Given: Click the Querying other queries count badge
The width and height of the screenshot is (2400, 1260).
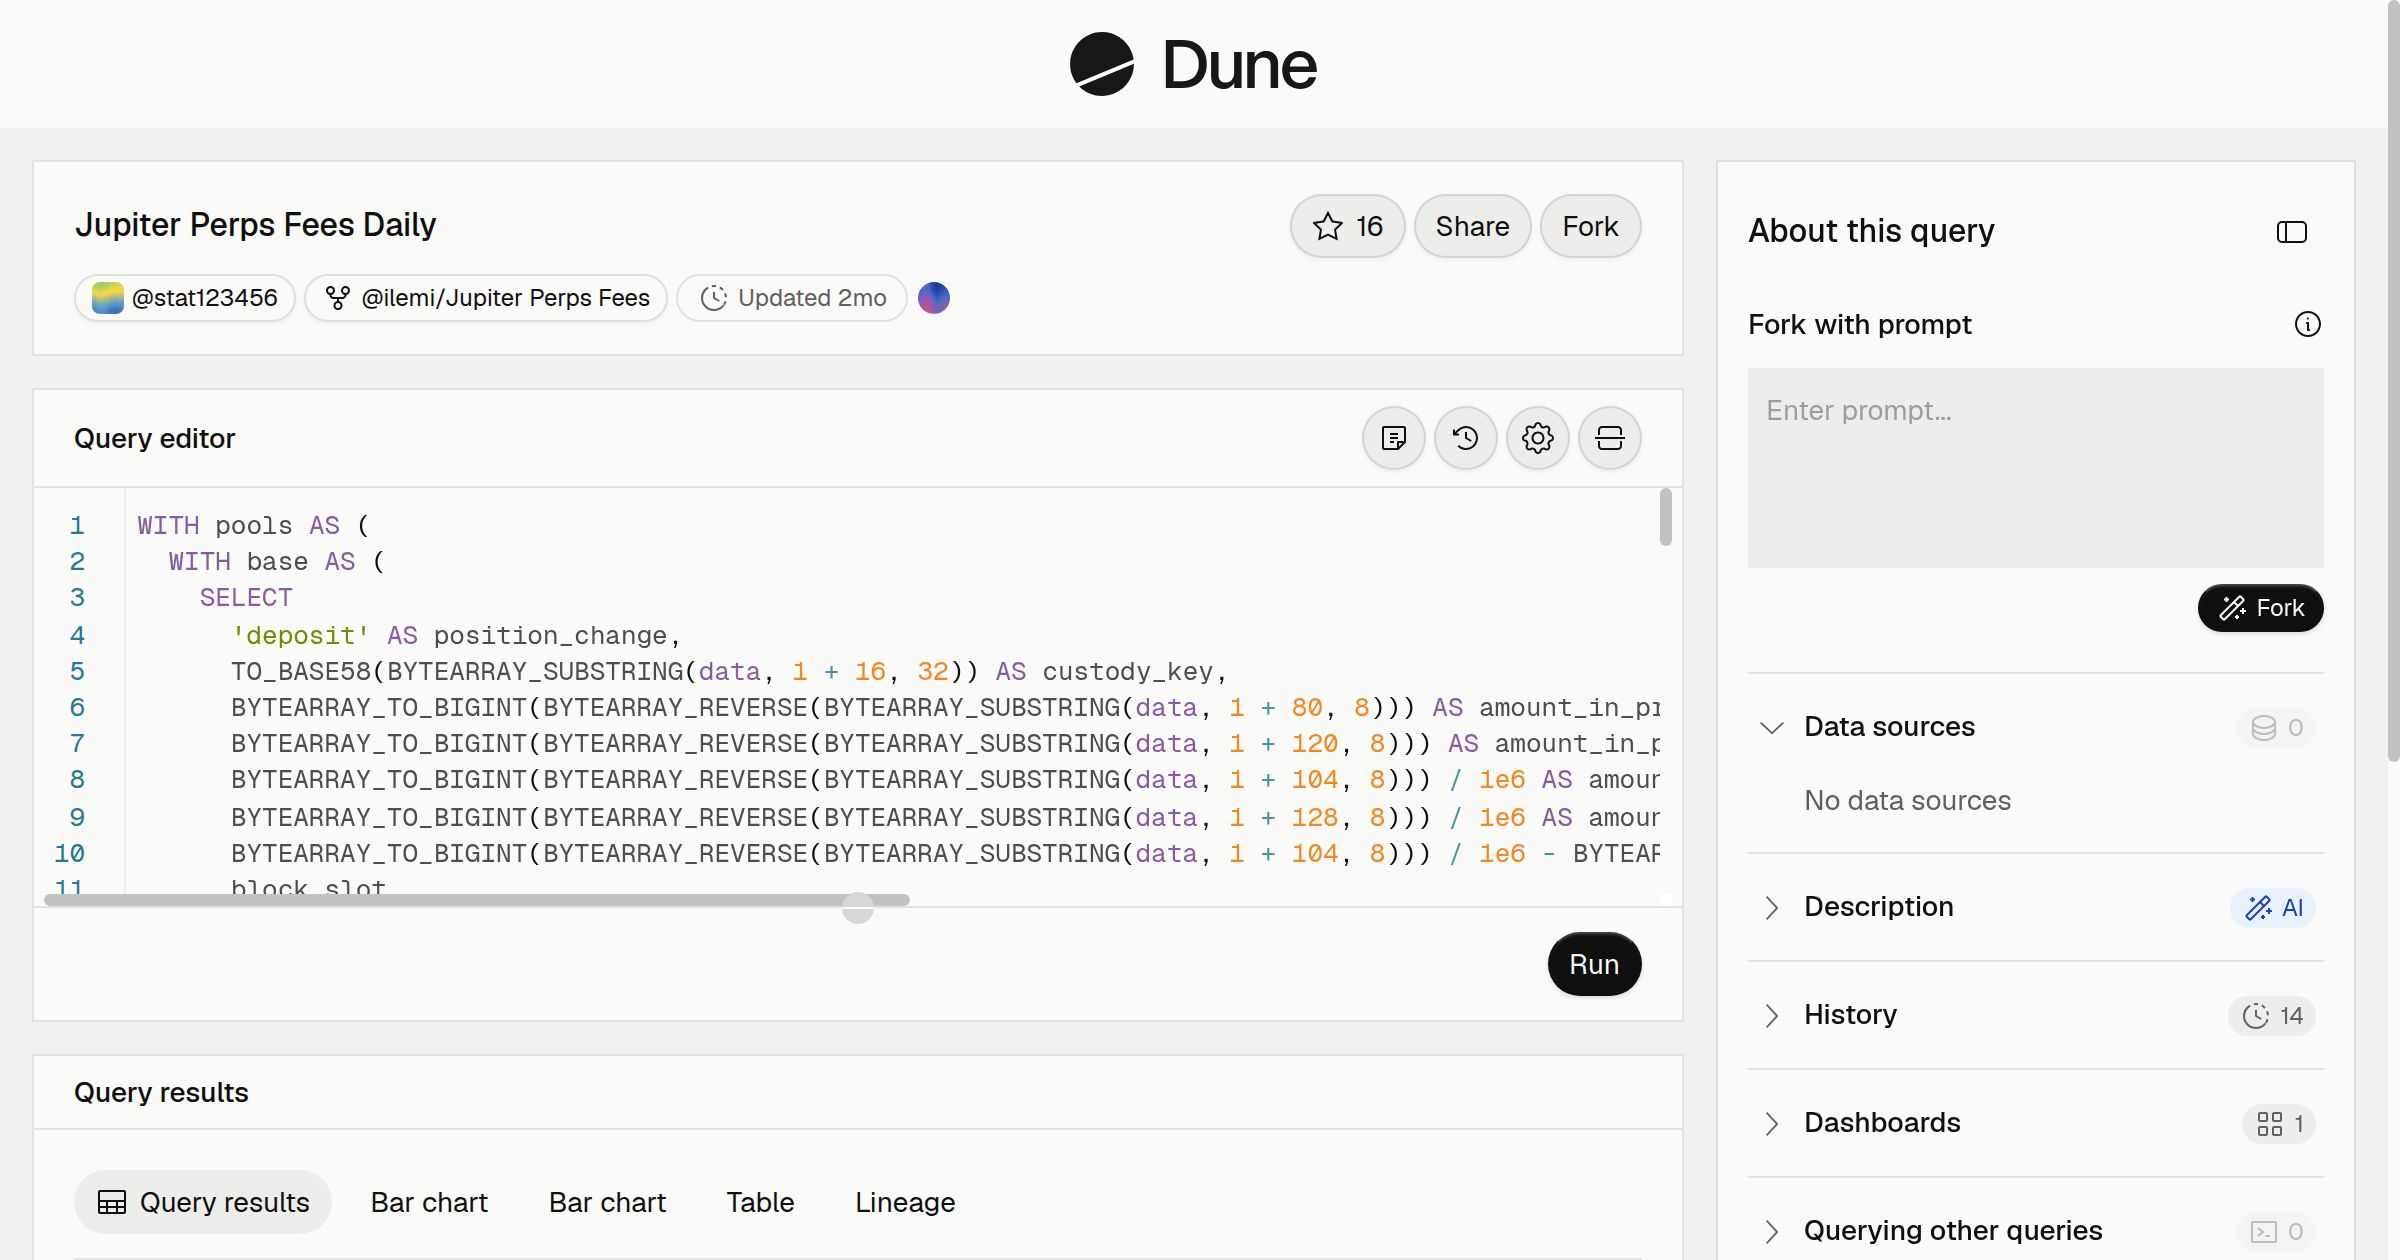Looking at the screenshot, I should [x=2276, y=1232].
